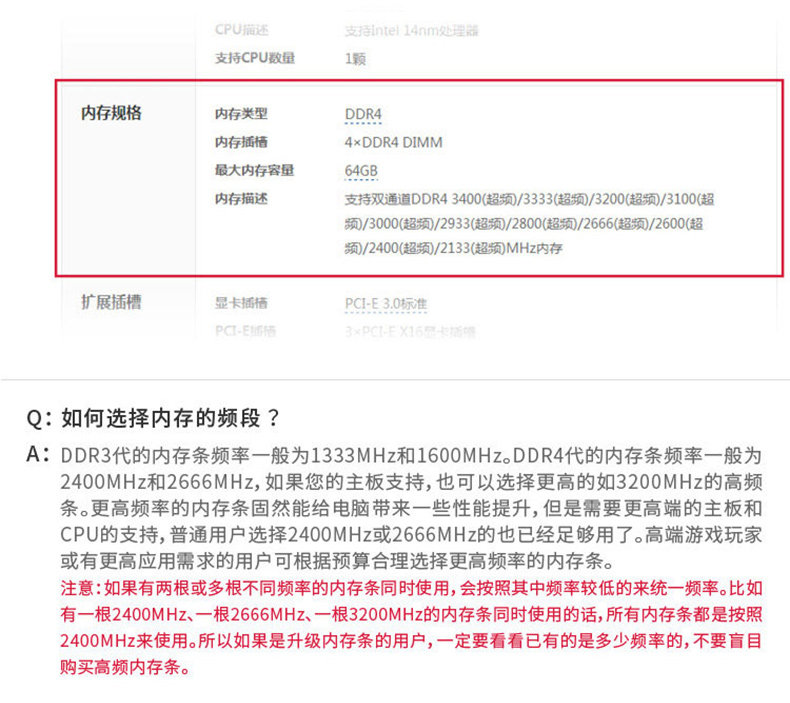790x703 pixels.
Task: Click the PCI-E插槽 label
Action: [x=245, y=331]
